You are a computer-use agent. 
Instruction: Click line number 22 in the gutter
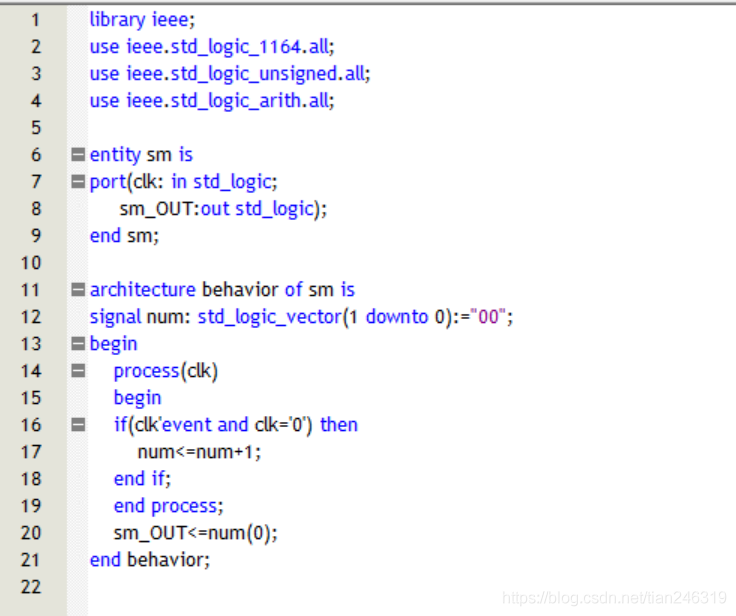point(31,587)
